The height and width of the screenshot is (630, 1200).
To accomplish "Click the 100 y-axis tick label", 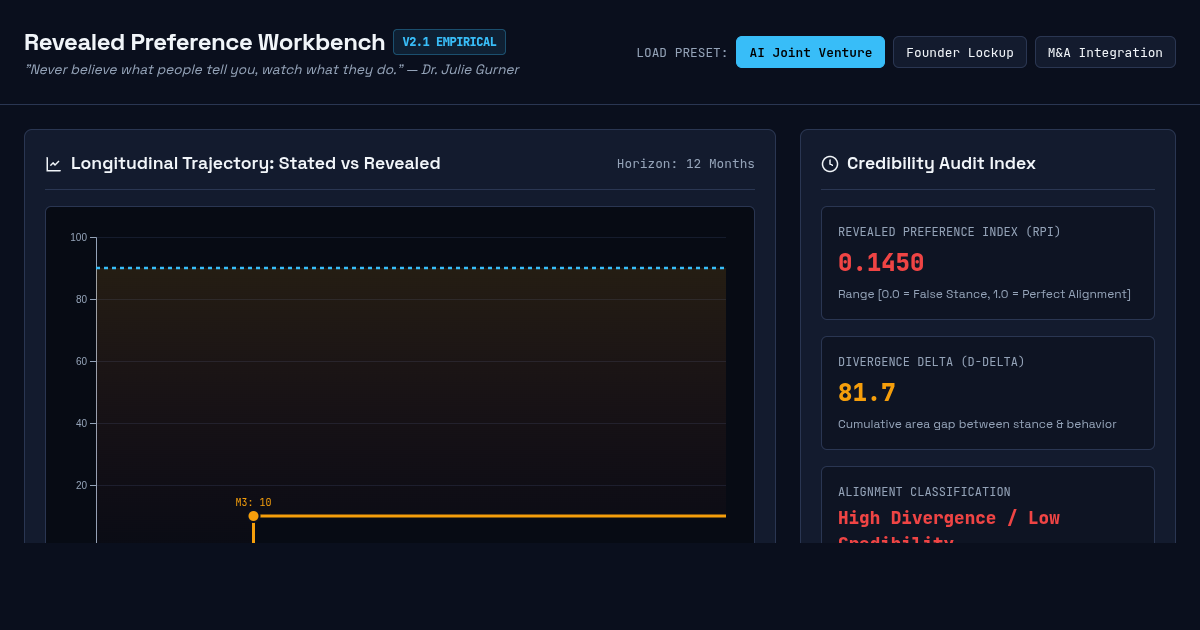I will point(78,237).
